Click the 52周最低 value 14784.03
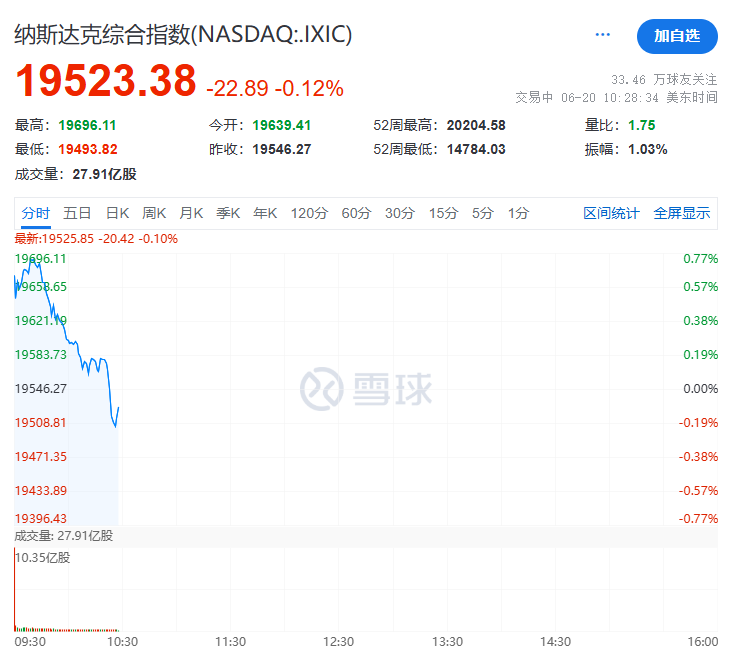The image size is (741, 662). (476, 149)
